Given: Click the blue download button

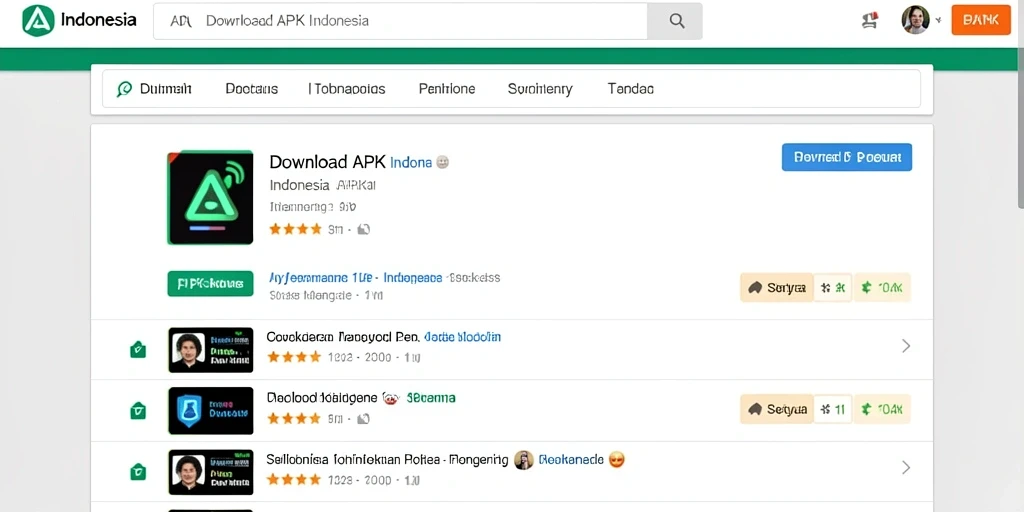Looking at the screenshot, I should (x=846, y=157).
